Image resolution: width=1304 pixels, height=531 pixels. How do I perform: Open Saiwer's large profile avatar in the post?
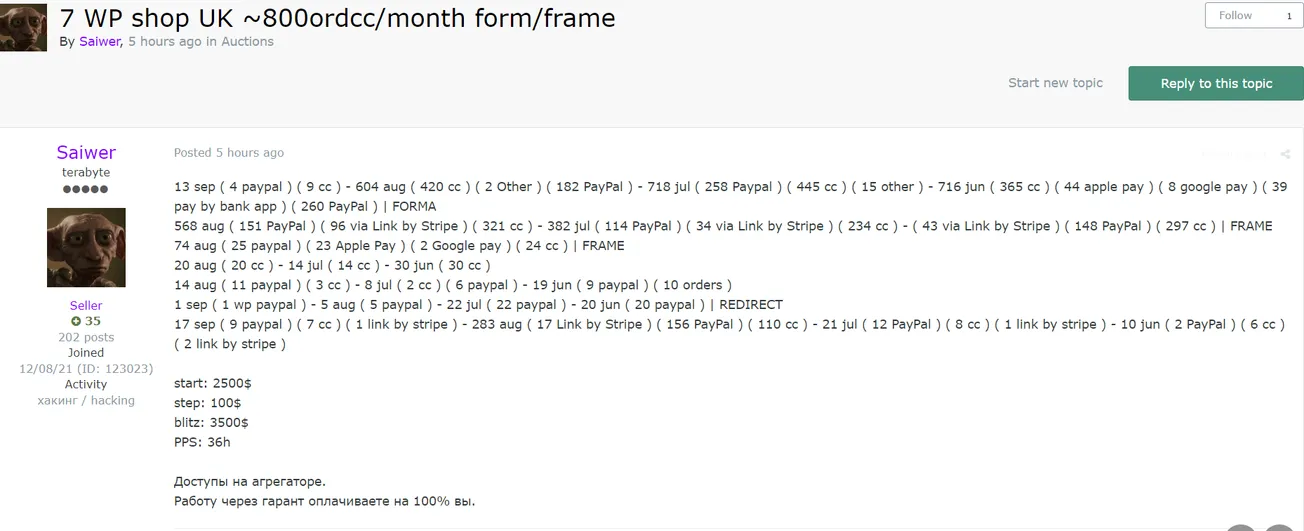86,247
